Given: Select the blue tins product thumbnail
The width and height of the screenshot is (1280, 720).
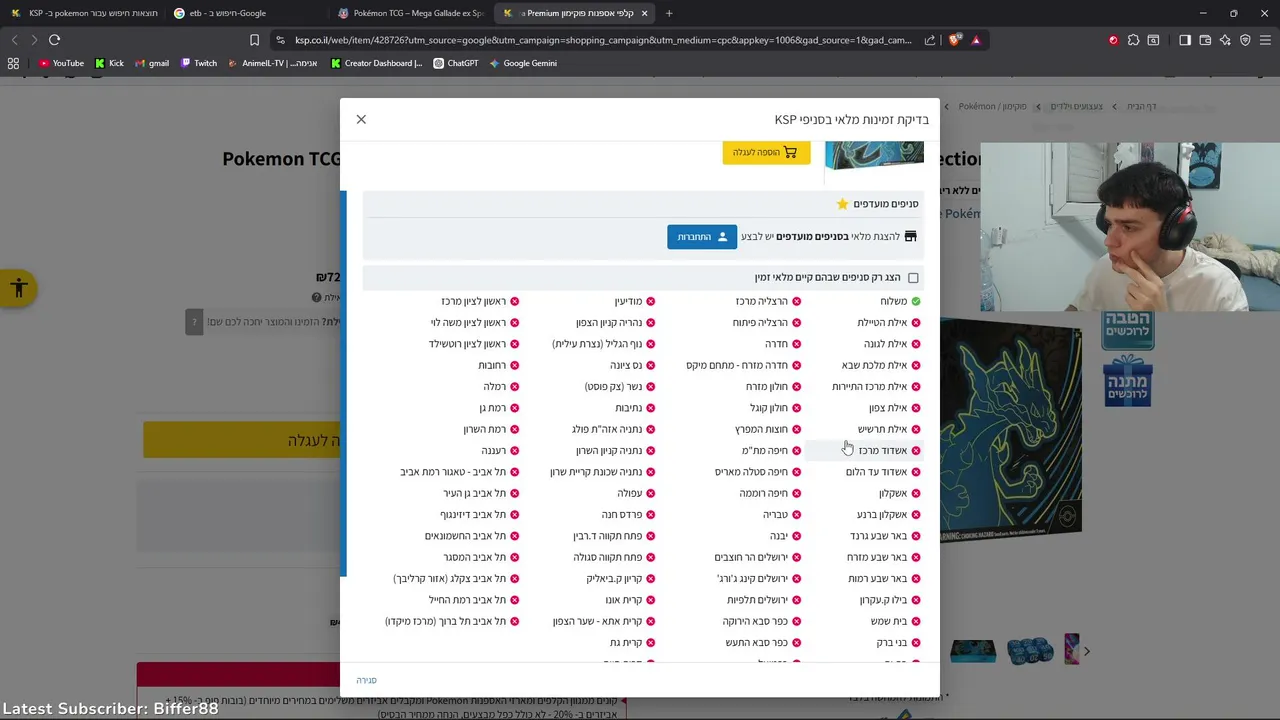Looking at the screenshot, I should (x=1030, y=651).
